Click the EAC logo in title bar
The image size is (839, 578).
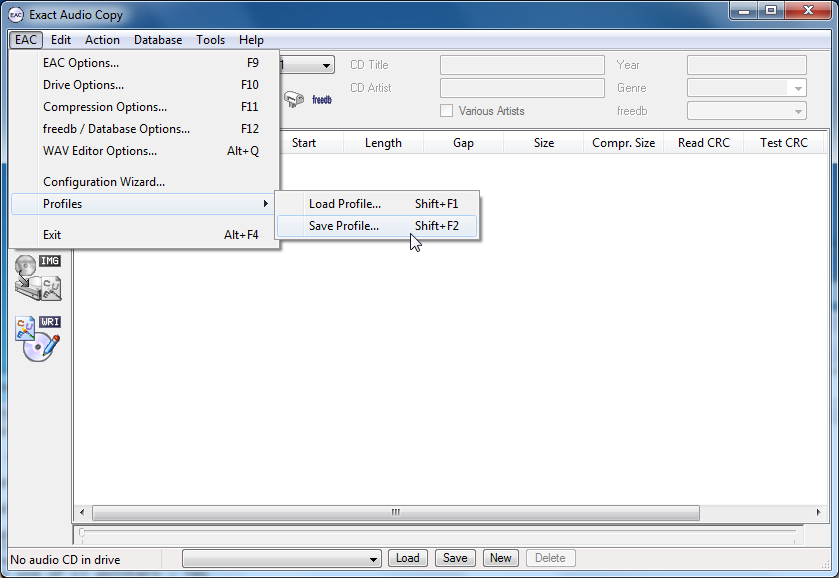click(x=15, y=15)
